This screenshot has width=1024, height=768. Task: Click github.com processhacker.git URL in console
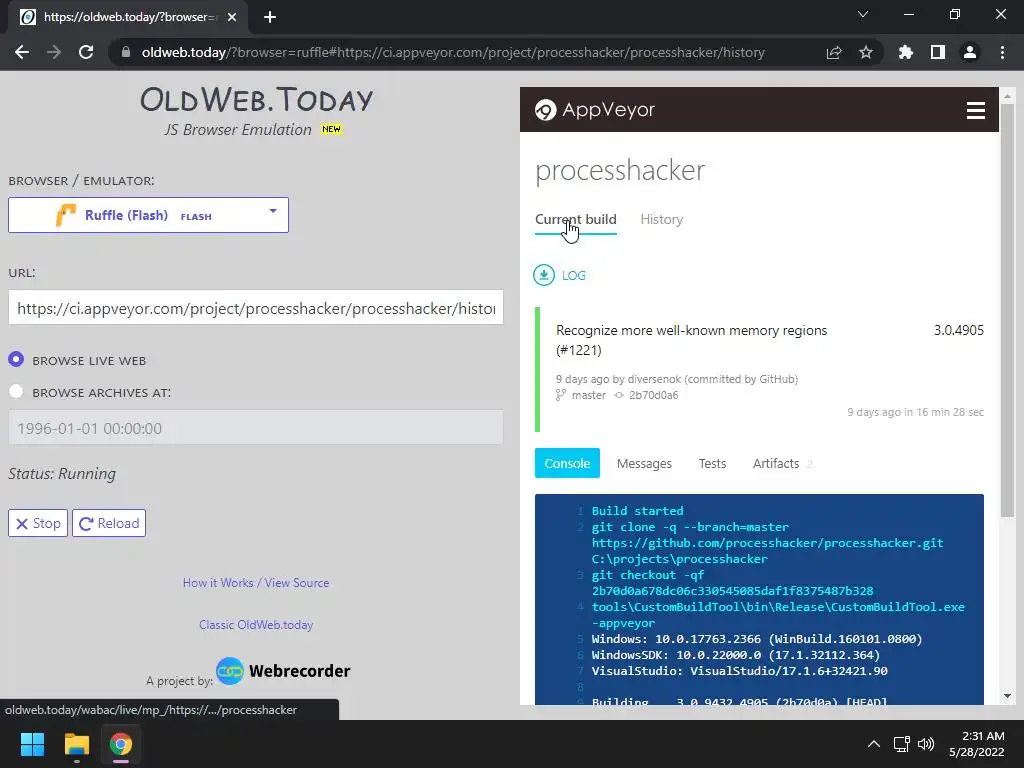pyautogui.click(x=767, y=543)
